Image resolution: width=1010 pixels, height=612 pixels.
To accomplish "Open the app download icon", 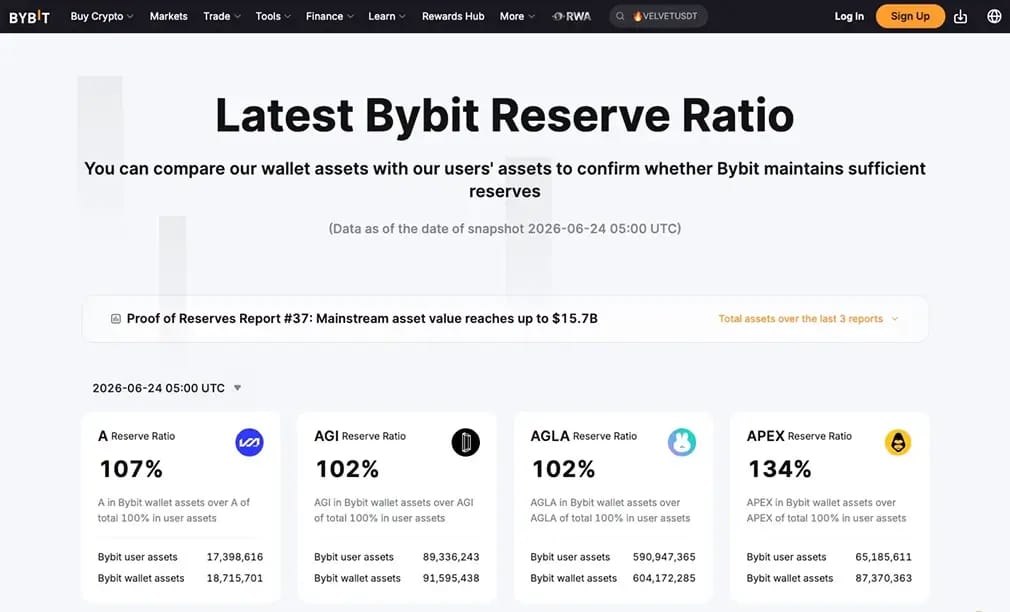I will point(960,17).
